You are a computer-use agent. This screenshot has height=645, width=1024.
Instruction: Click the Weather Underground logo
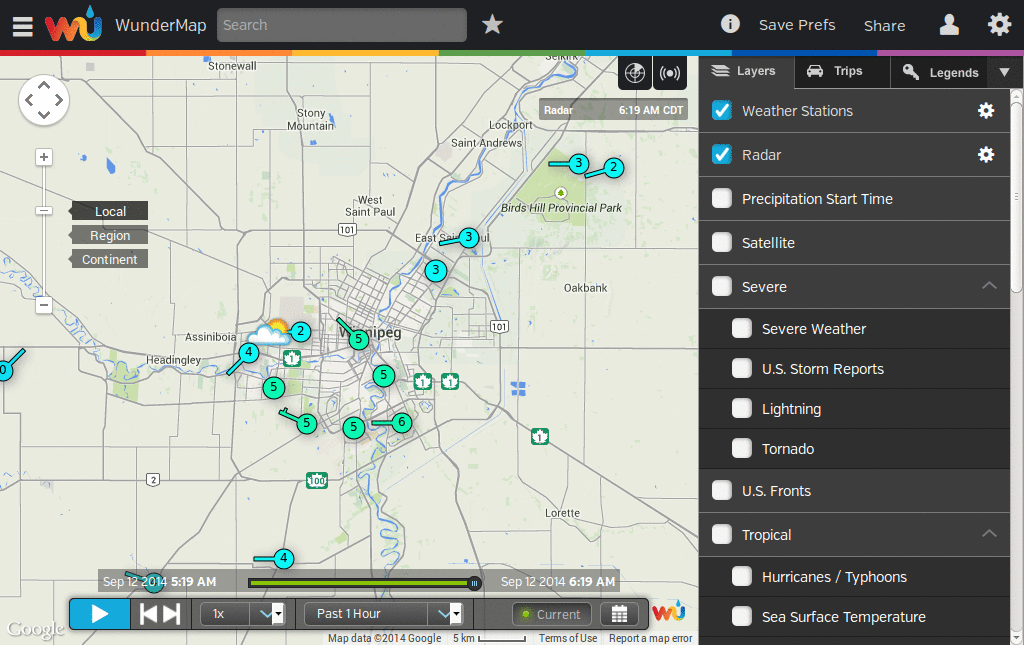point(73,25)
